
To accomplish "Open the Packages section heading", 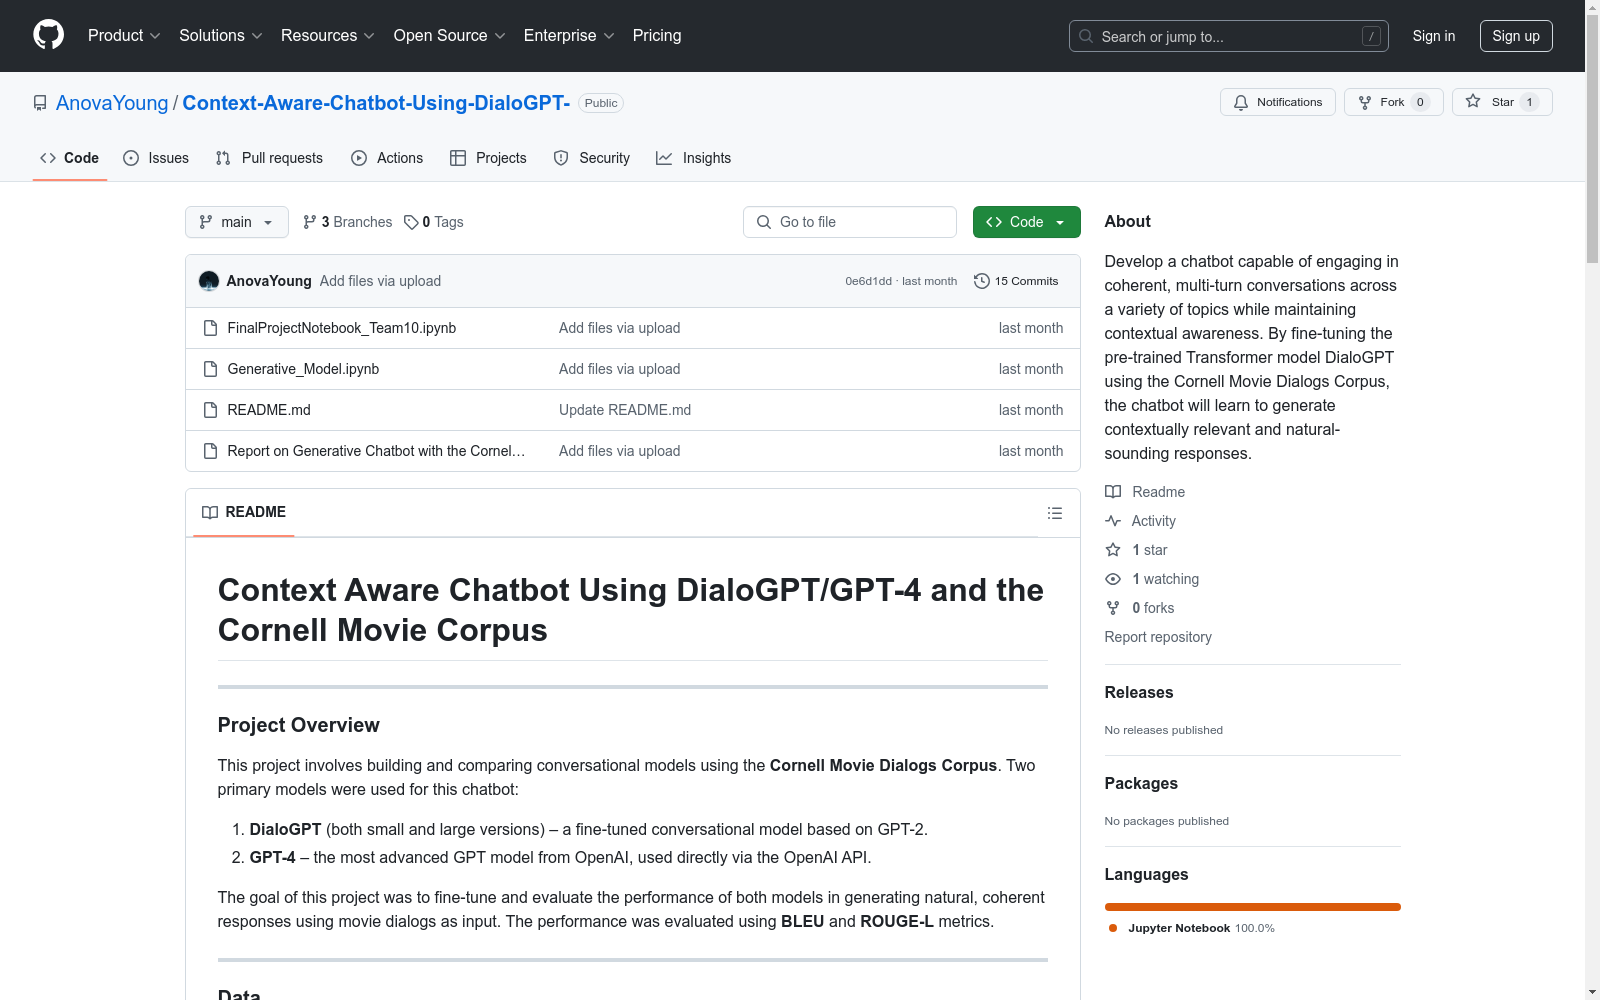I will pyautogui.click(x=1141, y=783).
